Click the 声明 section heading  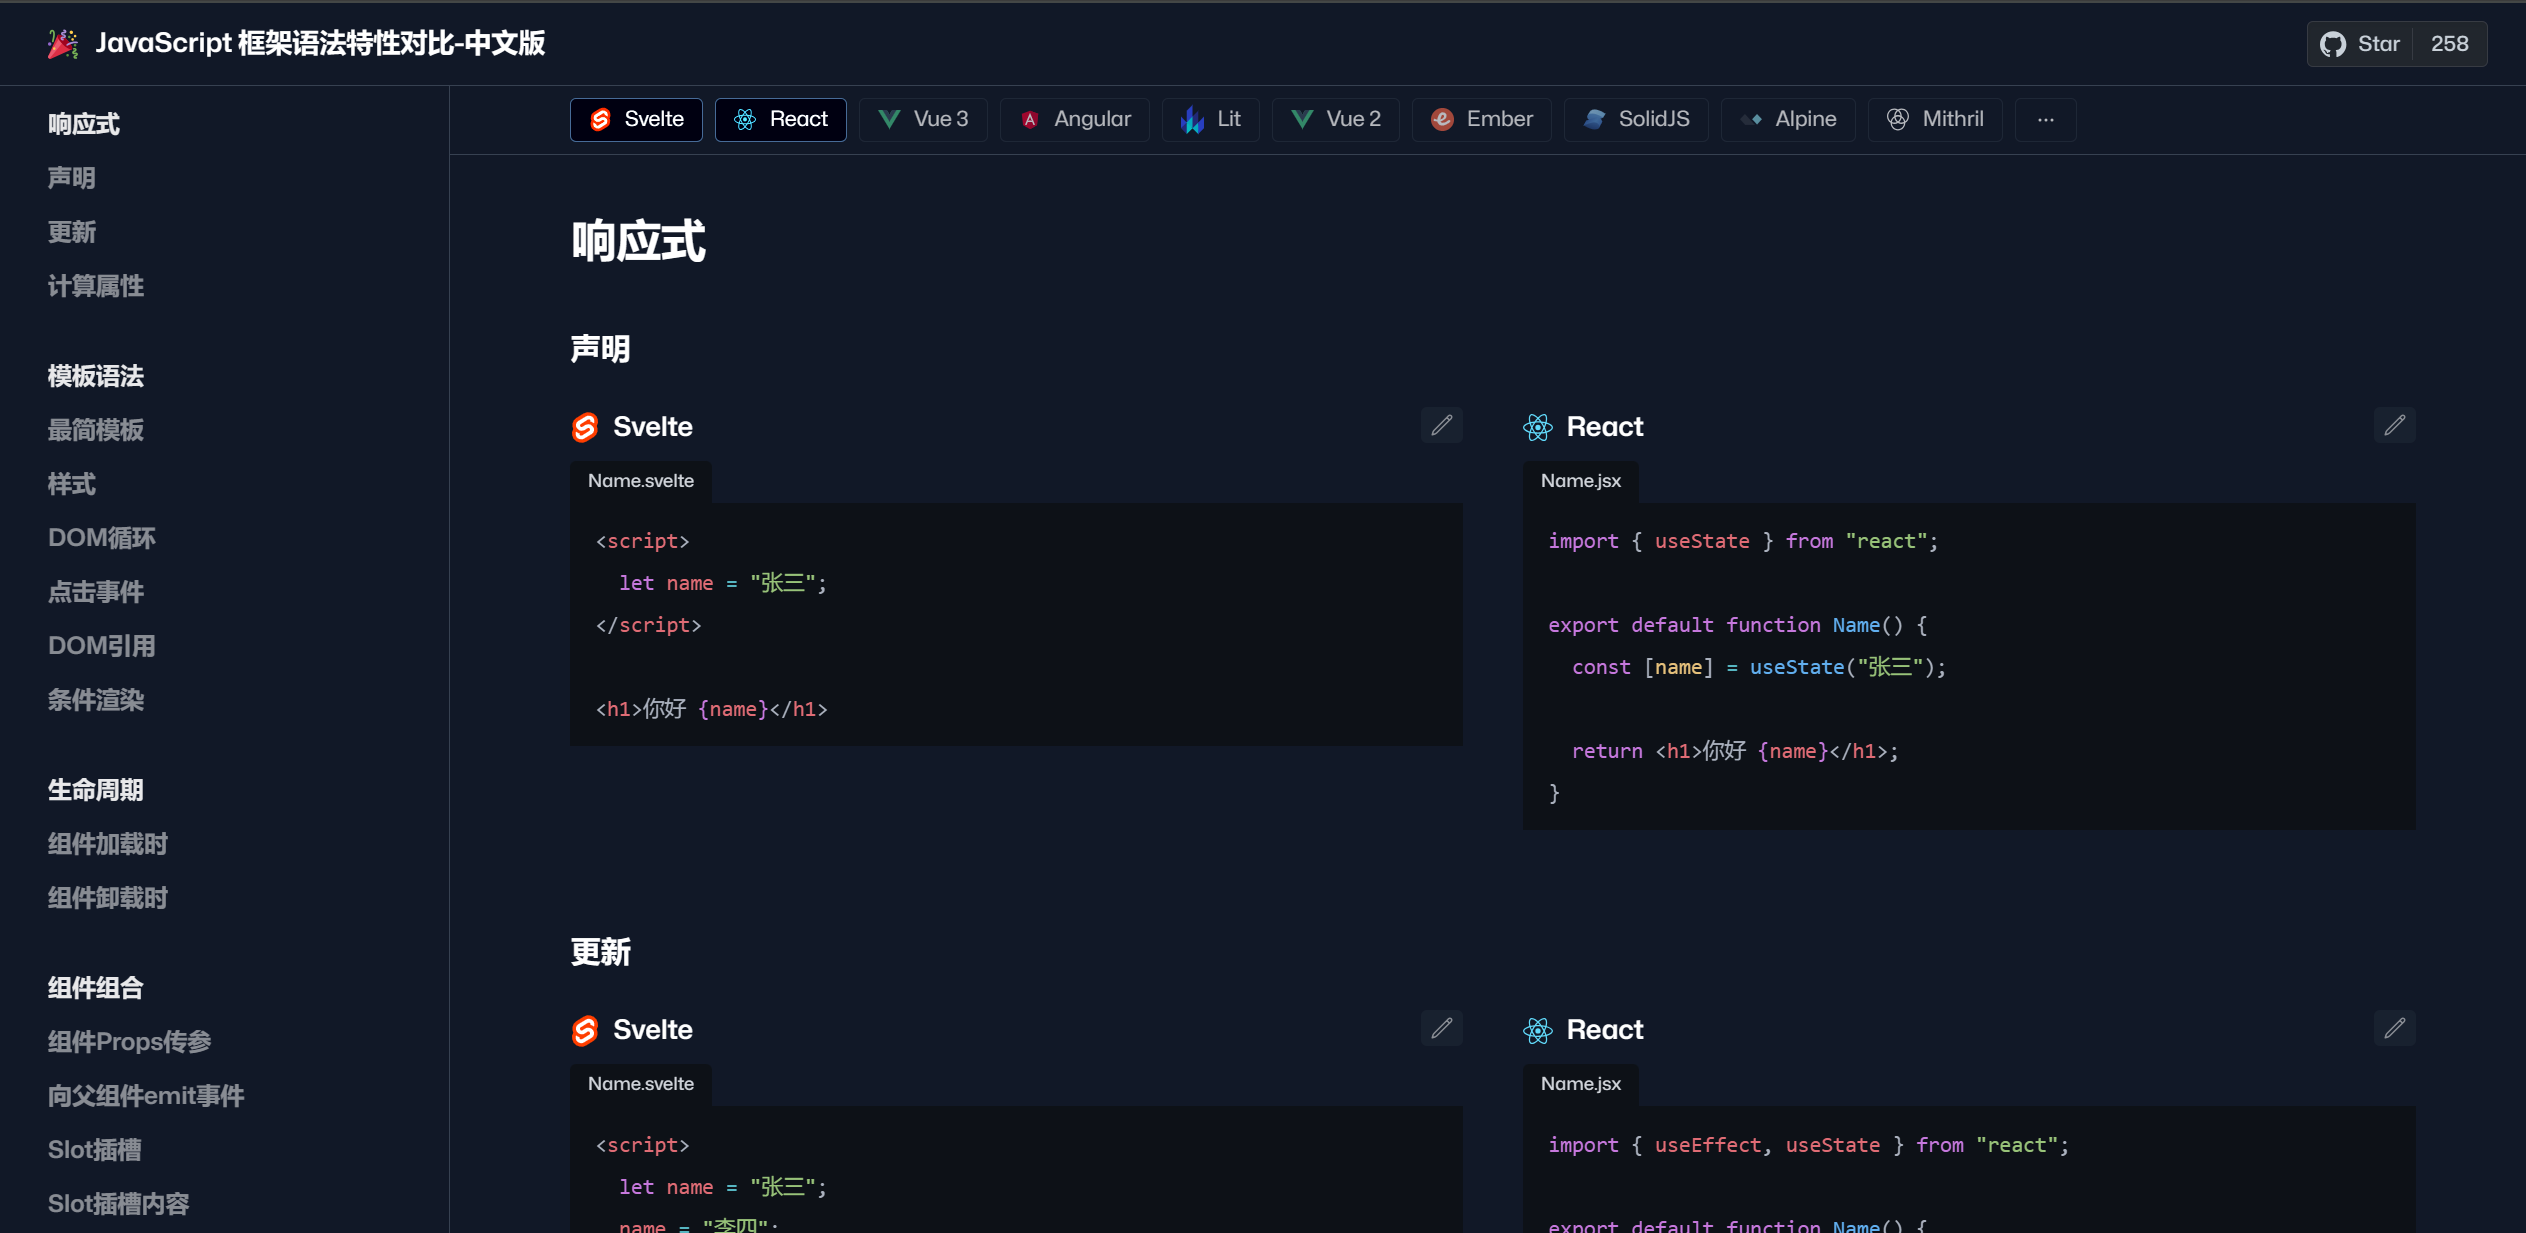[x=600, y=349]
